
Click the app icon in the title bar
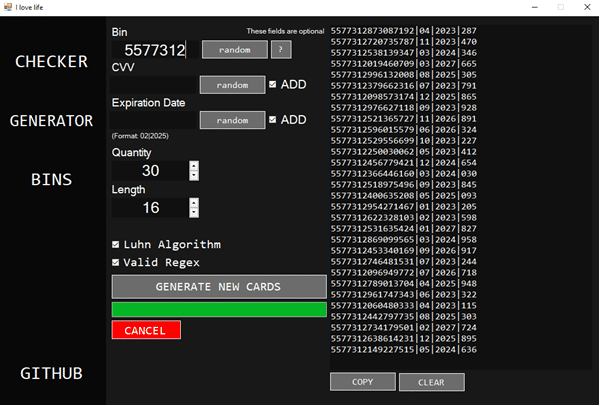point(8,7)
